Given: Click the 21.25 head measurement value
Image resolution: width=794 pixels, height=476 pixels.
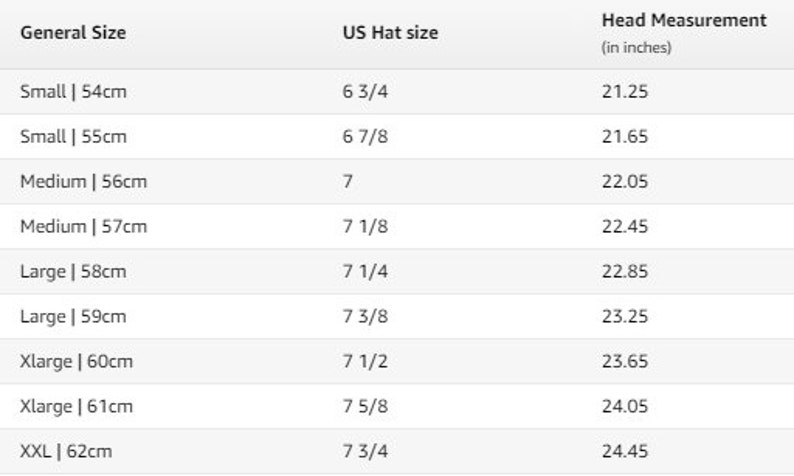Looking at the screenshot, I should [x=625, y=92].
